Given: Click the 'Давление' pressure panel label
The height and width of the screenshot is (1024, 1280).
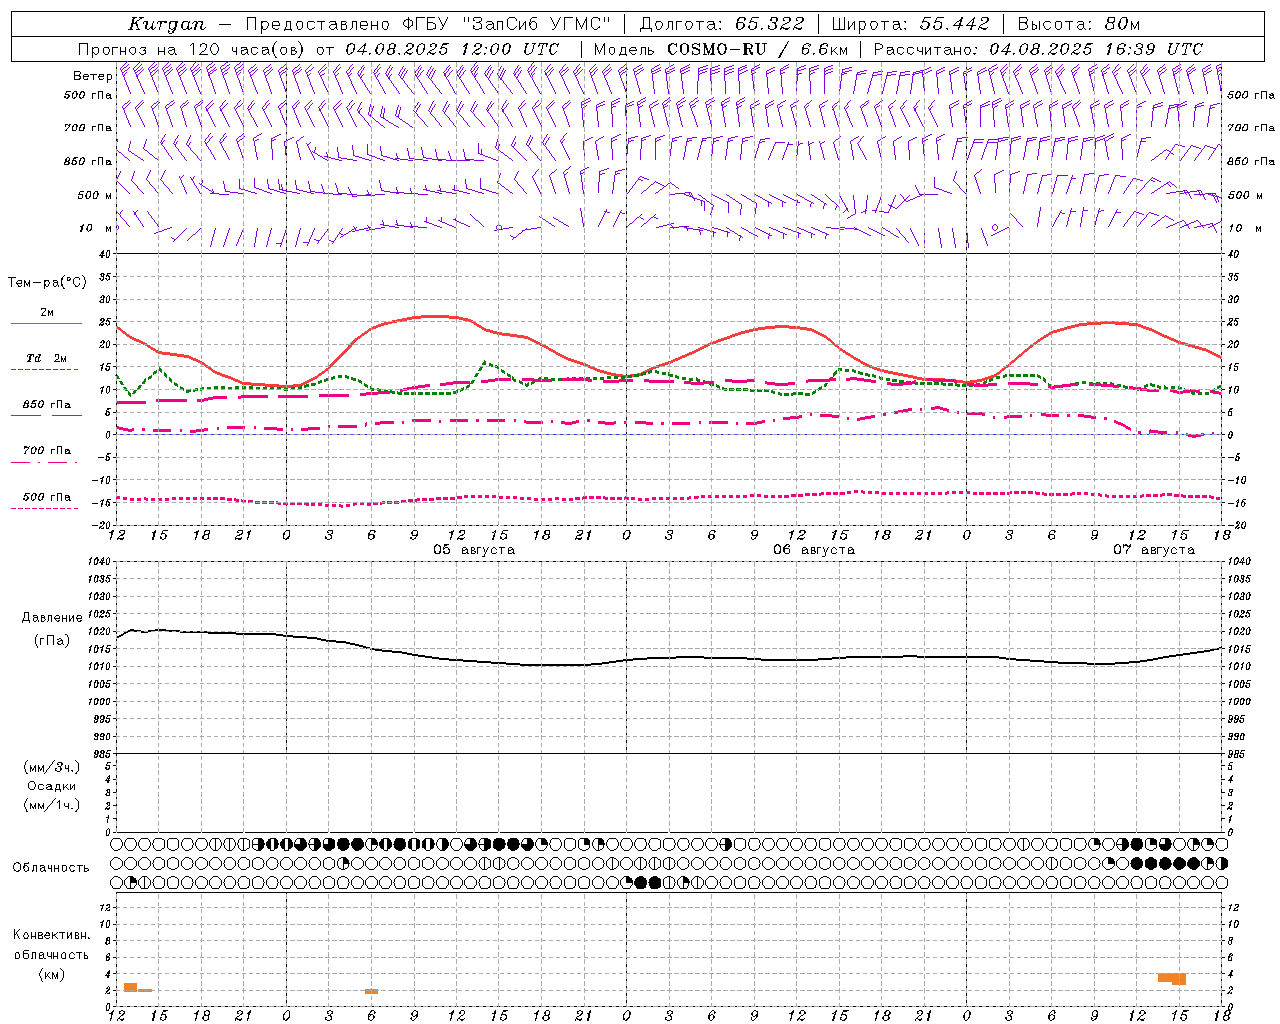Looking at the screenshot, I should [52, 617].
